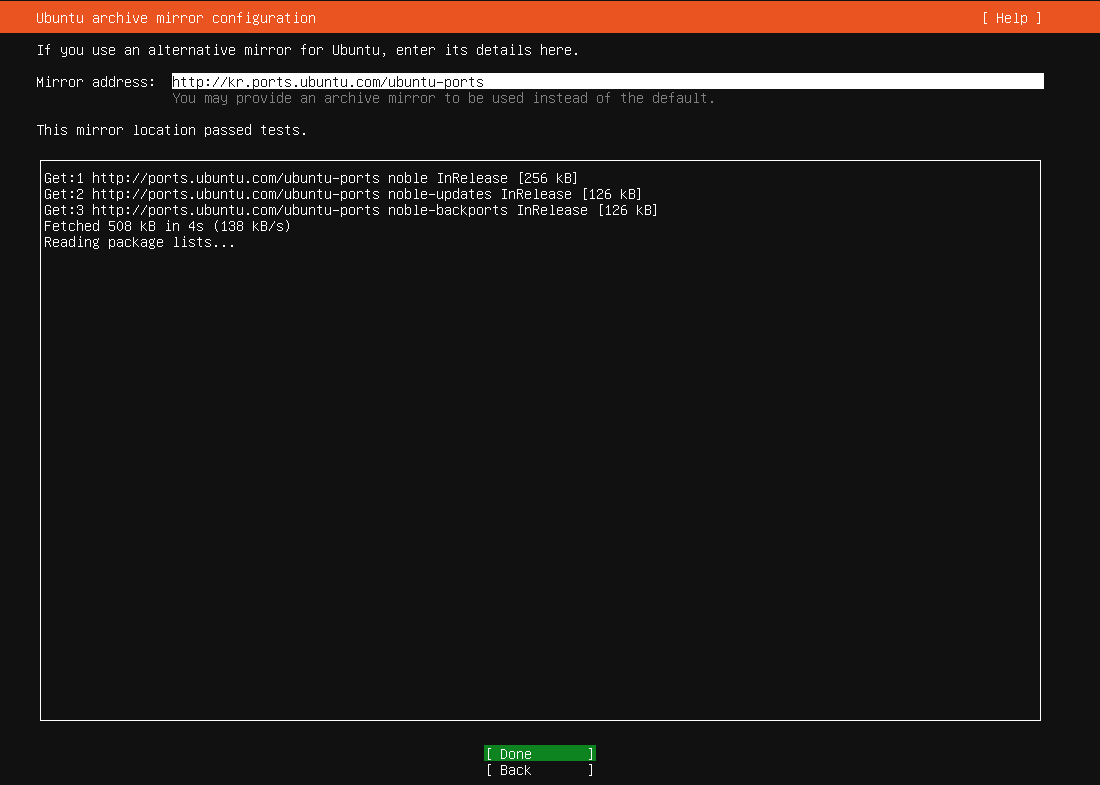1100x785 pixels.
Task: Click the 'Reading package lists...' line
Action: click(140, 243)
